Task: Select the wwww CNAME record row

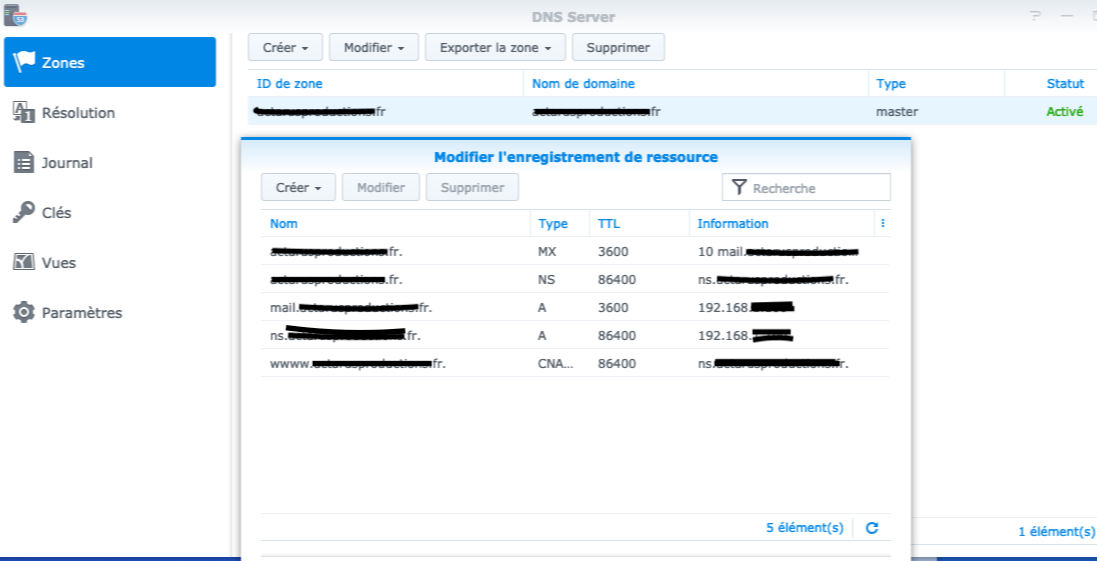Action: 575,363
